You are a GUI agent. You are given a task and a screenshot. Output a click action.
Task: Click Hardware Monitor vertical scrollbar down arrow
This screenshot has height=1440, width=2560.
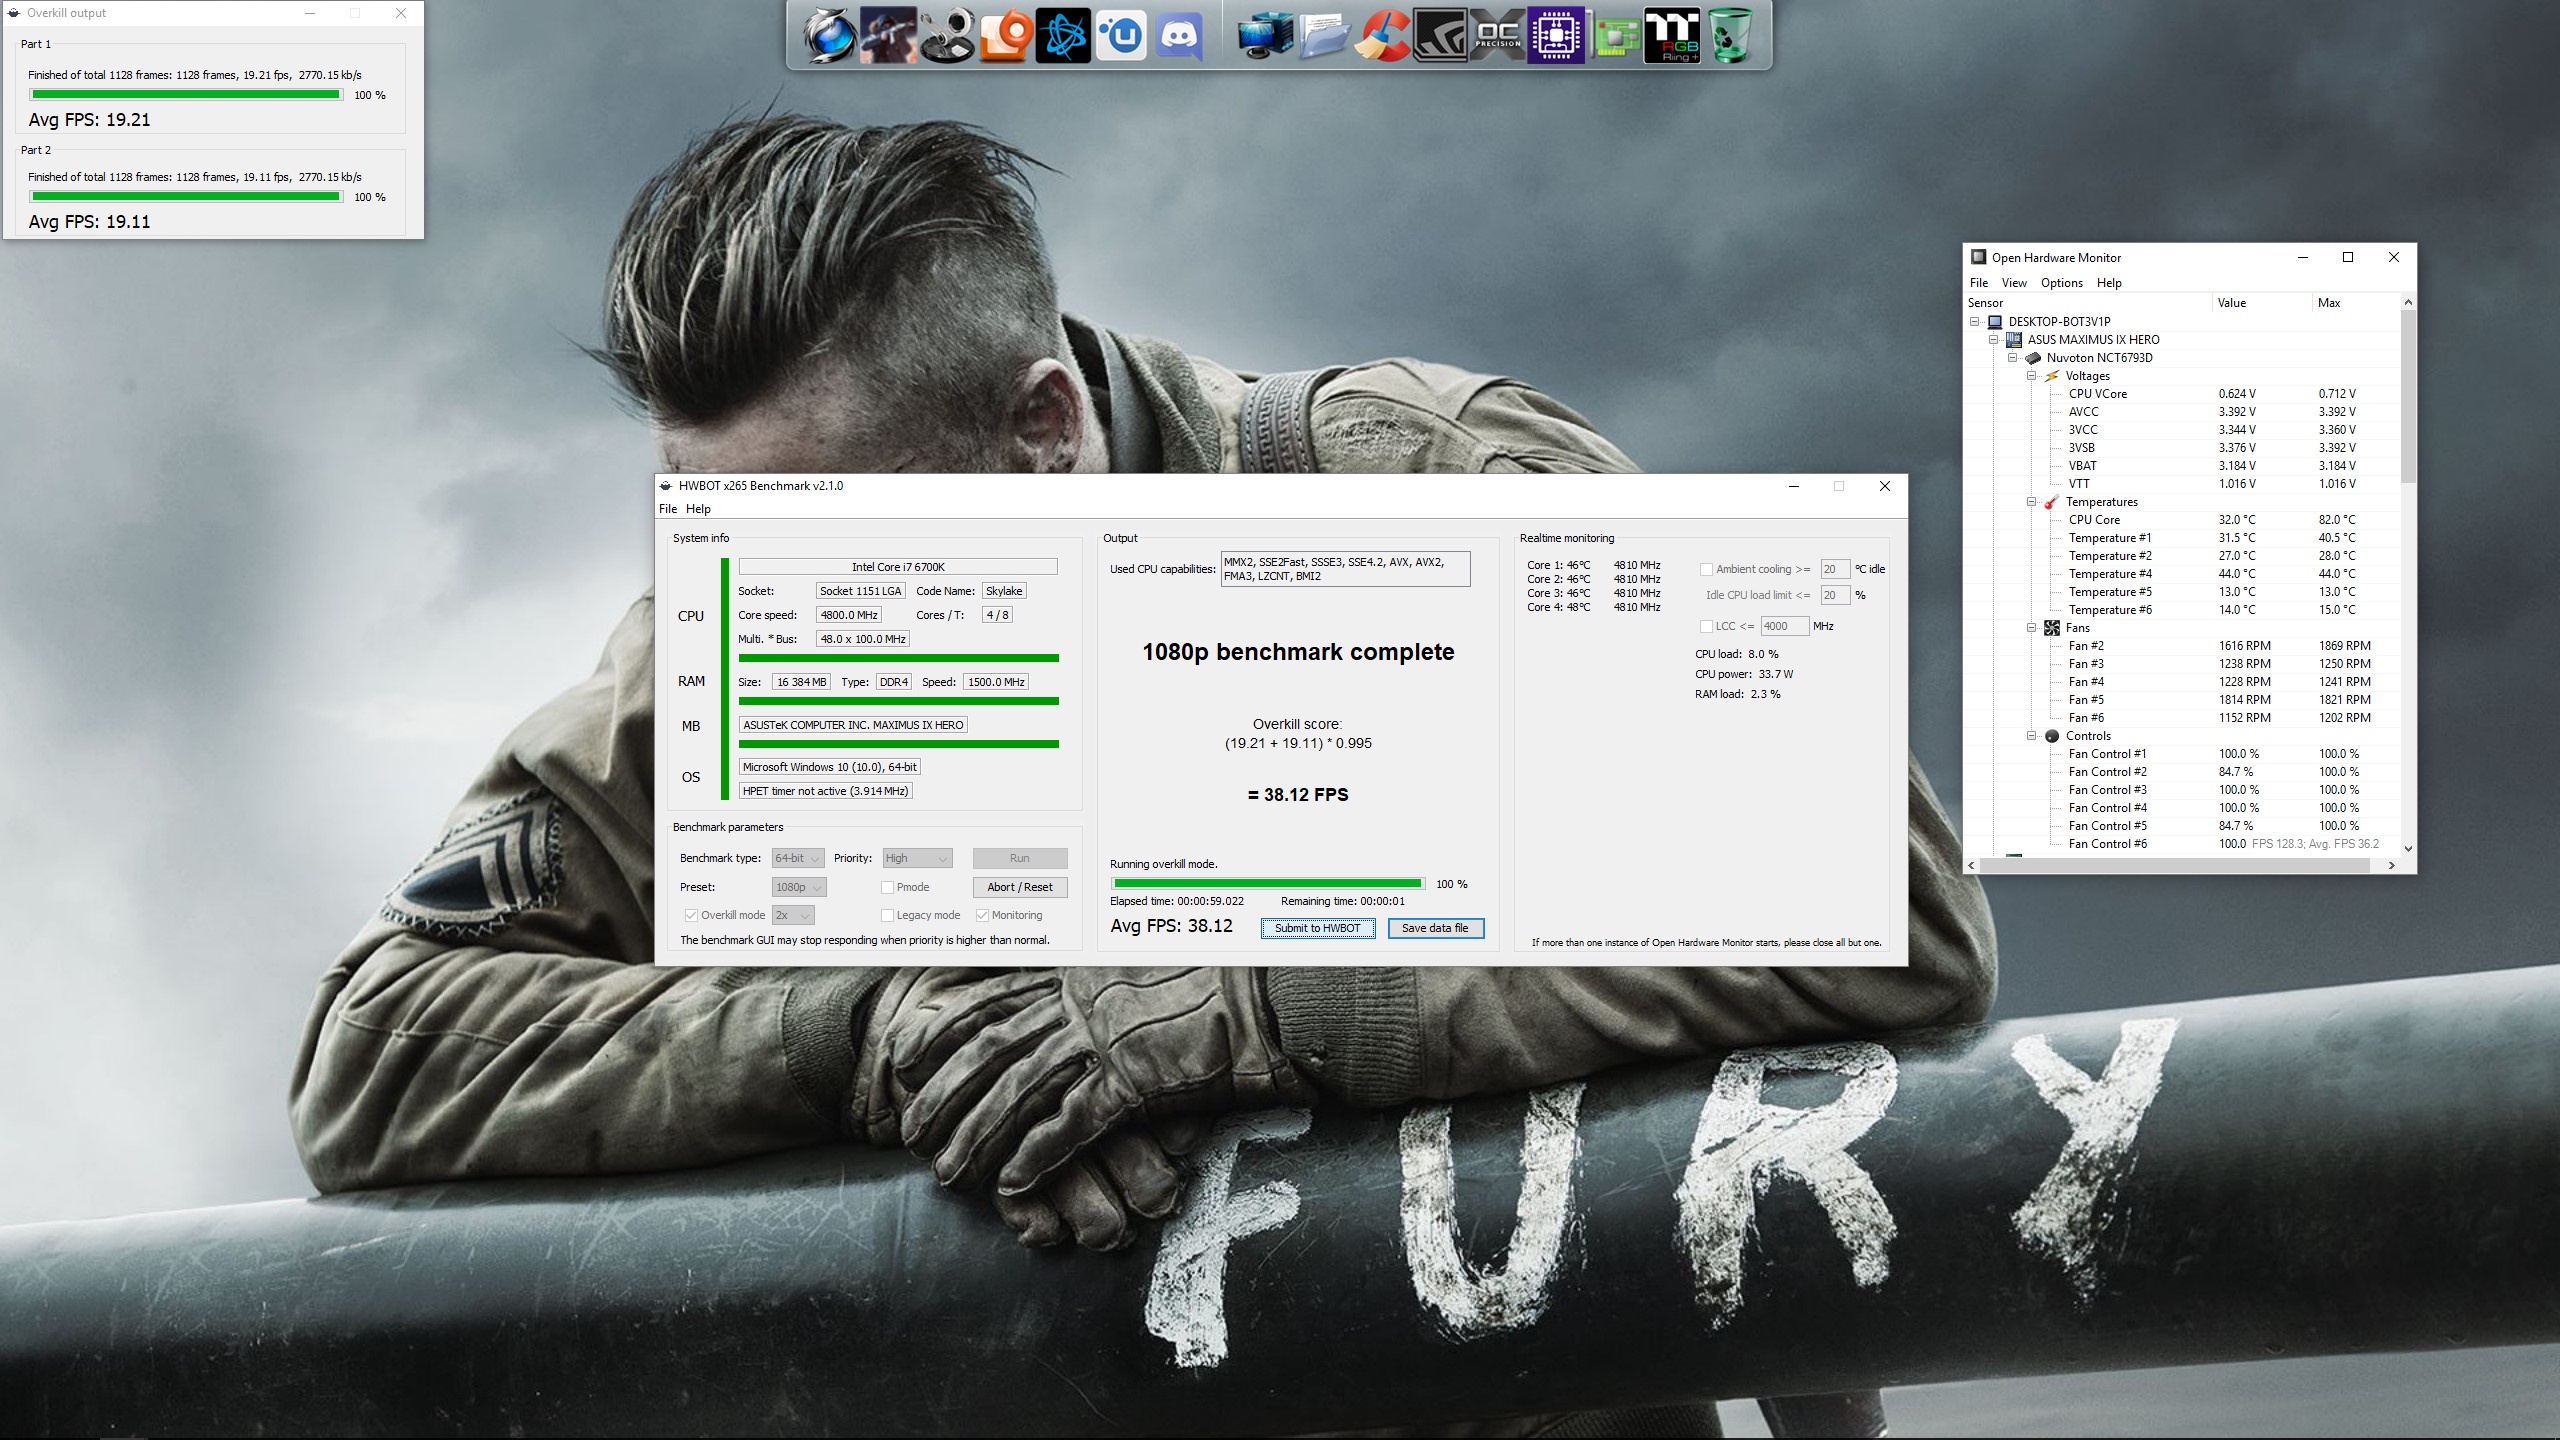coord(2408,848)
